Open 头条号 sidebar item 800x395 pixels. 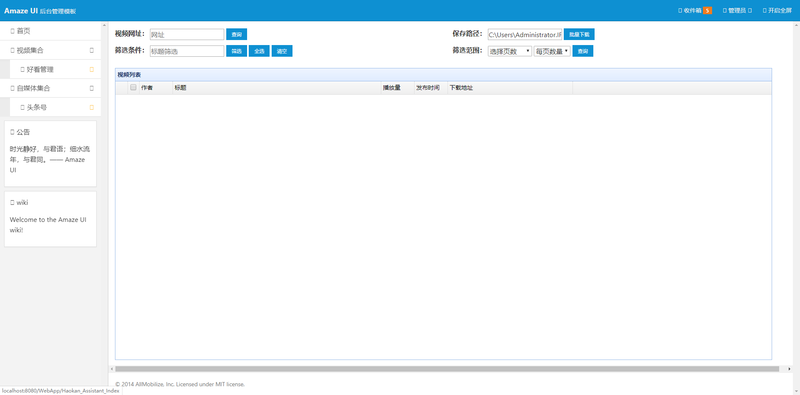37,108
